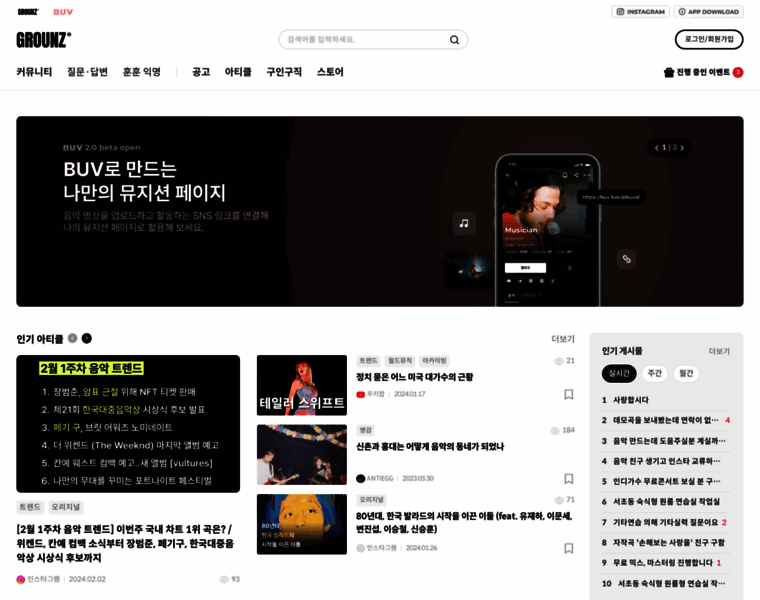Click the 오리지널 tag under featured article
Viewport: 760px width, 600px height.
65,507
